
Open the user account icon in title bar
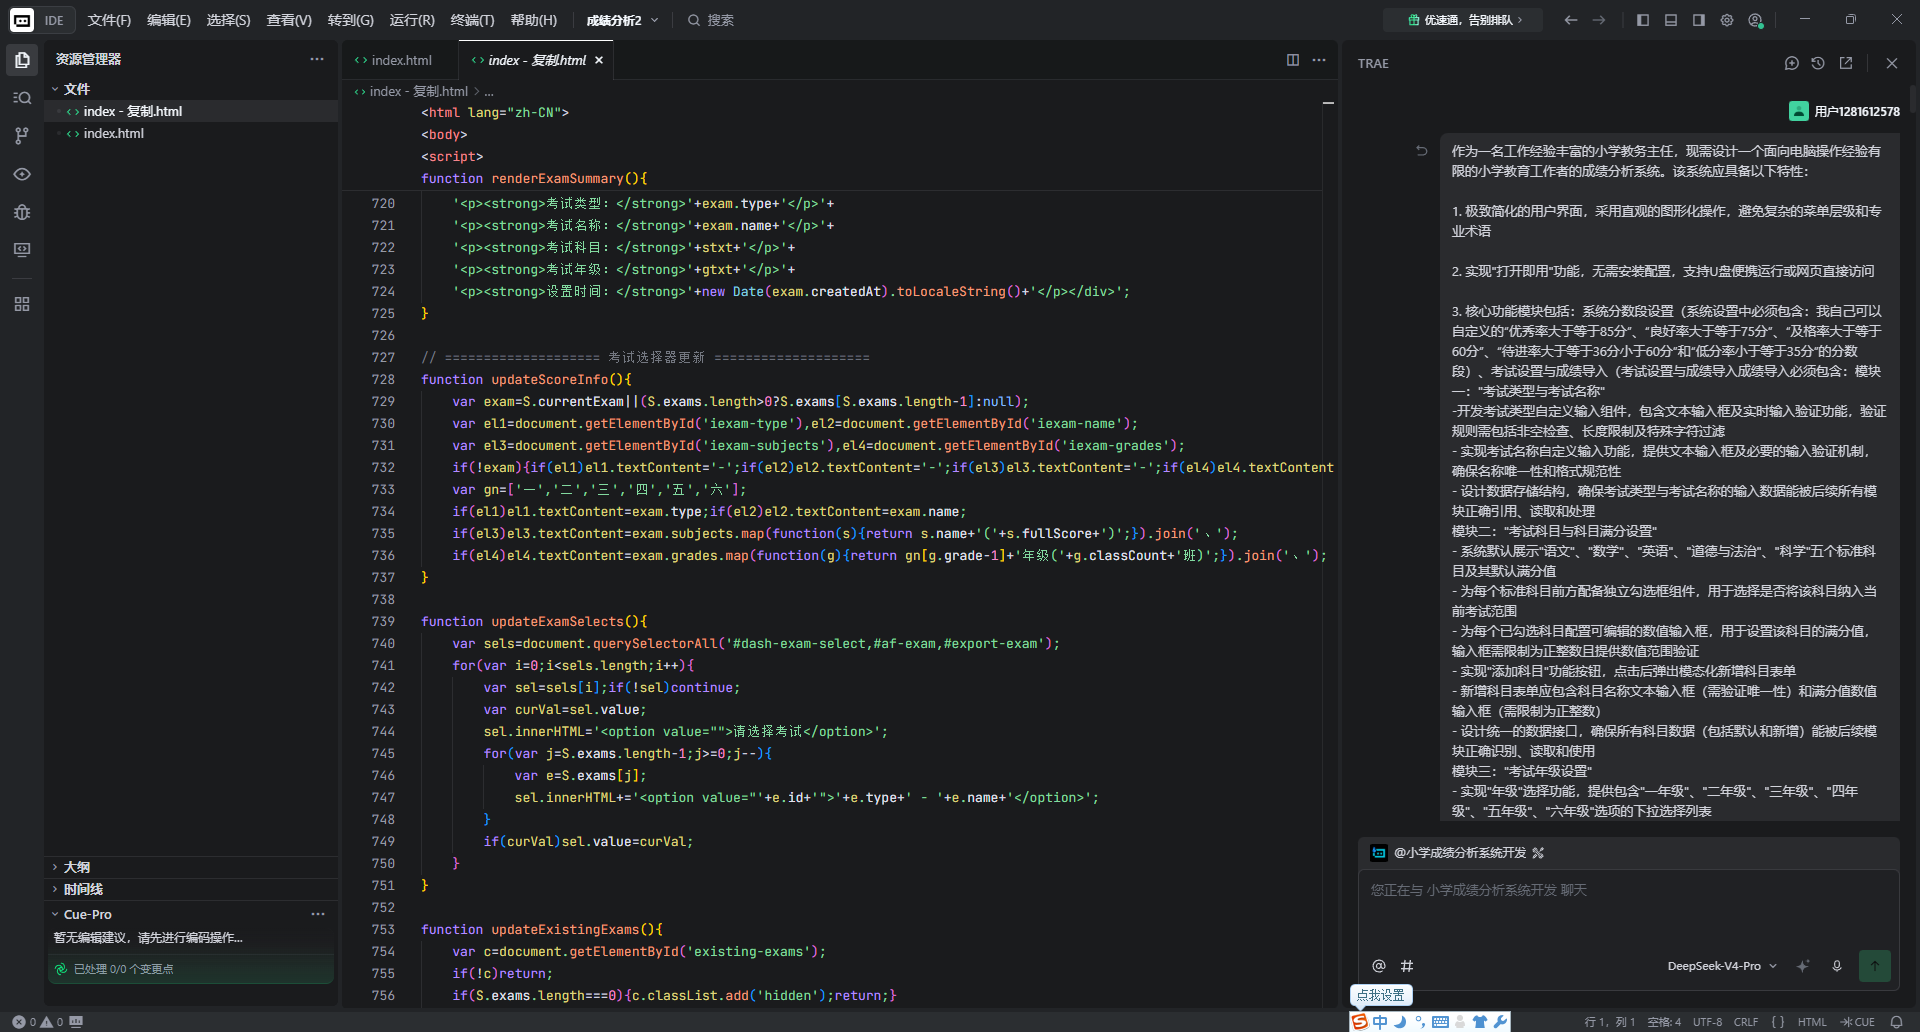click(x=1755, y=20)
